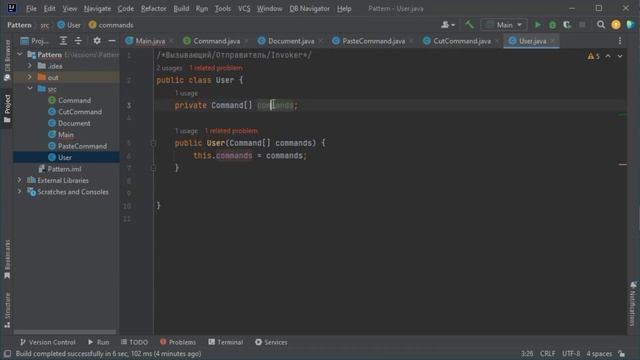
Task: Collapse the Pattern root folder
Action: tap(20, 54)
